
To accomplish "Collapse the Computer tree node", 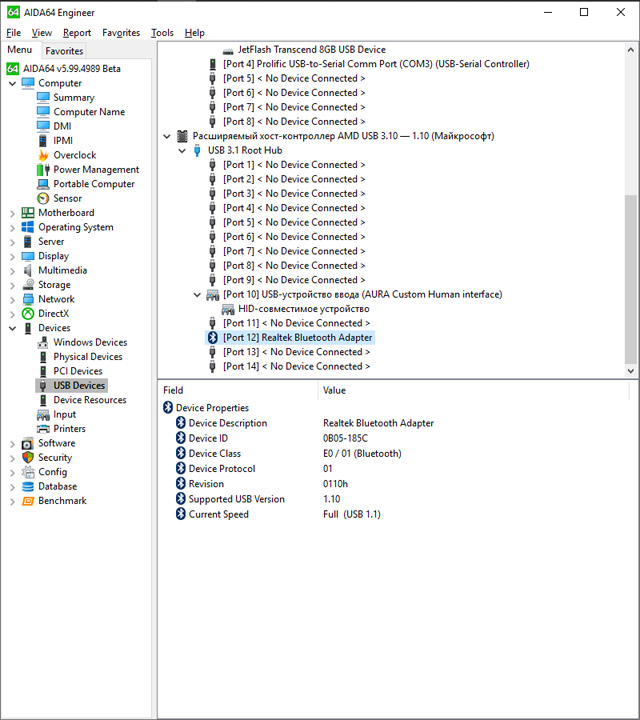I will pyautogui.click(x=12, y=84).
